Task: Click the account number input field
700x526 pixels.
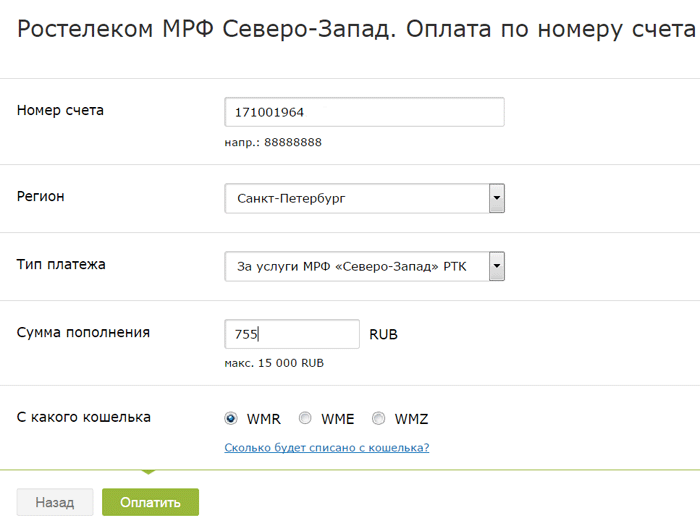Action: point(364,112)
